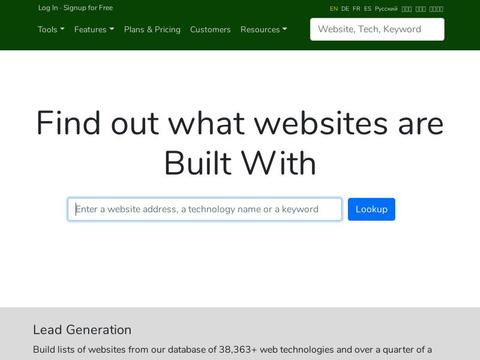The width and height of the screenshot is (480, 360).
Task: Expand the Resources dropdown menu
Action: 264,29
